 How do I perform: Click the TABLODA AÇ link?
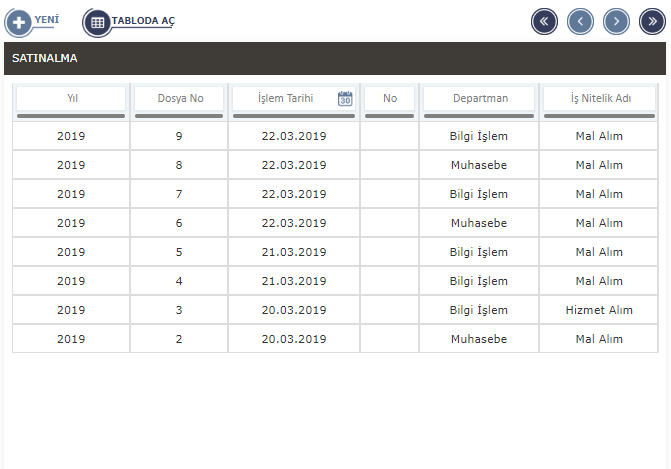click(x=143, y=20)
